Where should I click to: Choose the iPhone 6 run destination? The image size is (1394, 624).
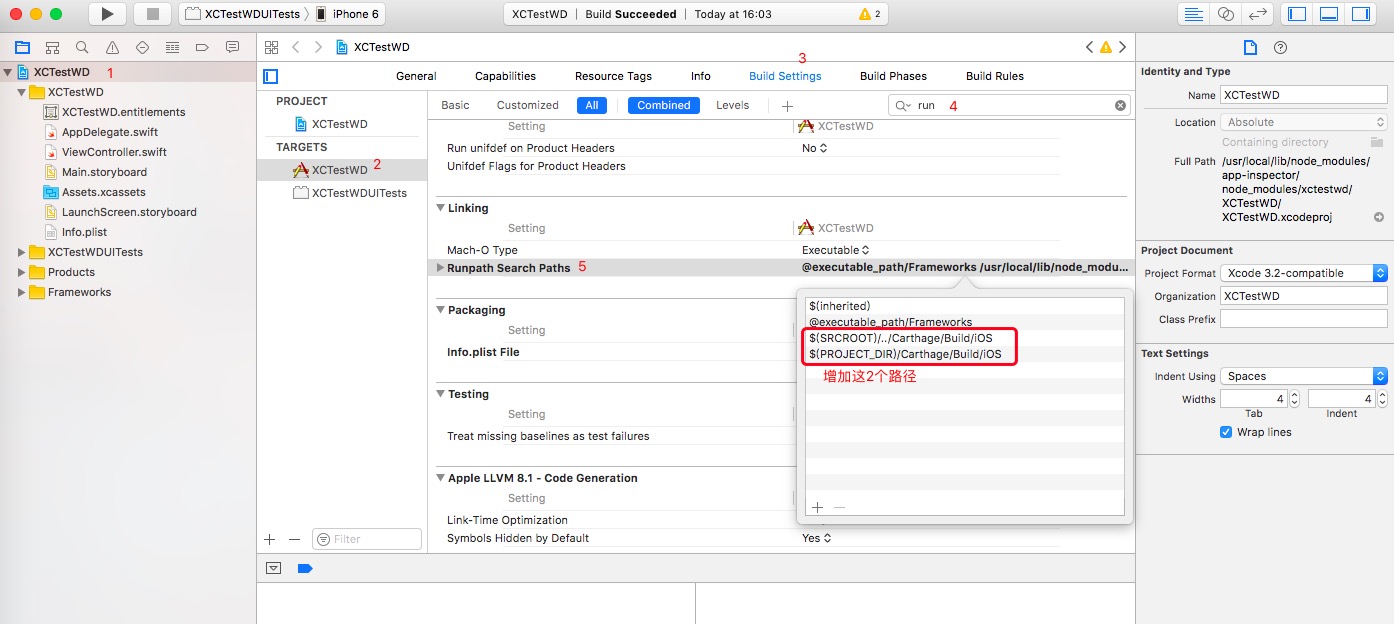[348, 14]
